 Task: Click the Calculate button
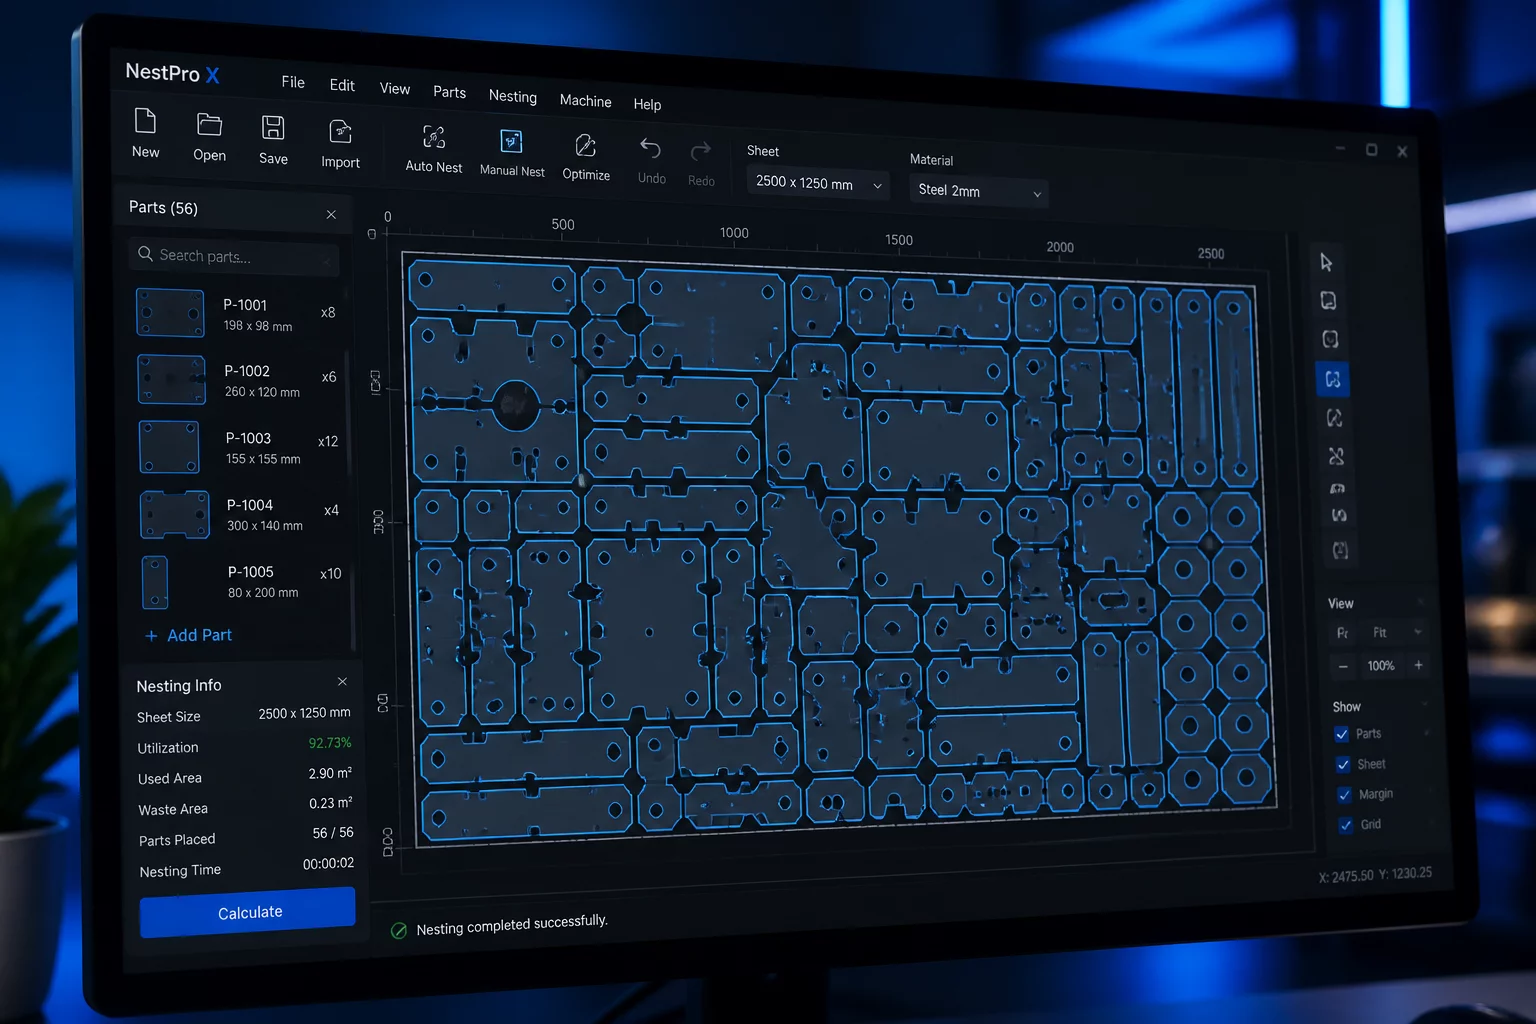(x=248, y=912)
